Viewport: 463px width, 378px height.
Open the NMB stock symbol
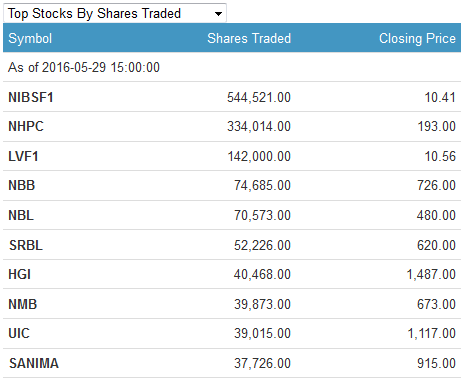click(23, 304)
